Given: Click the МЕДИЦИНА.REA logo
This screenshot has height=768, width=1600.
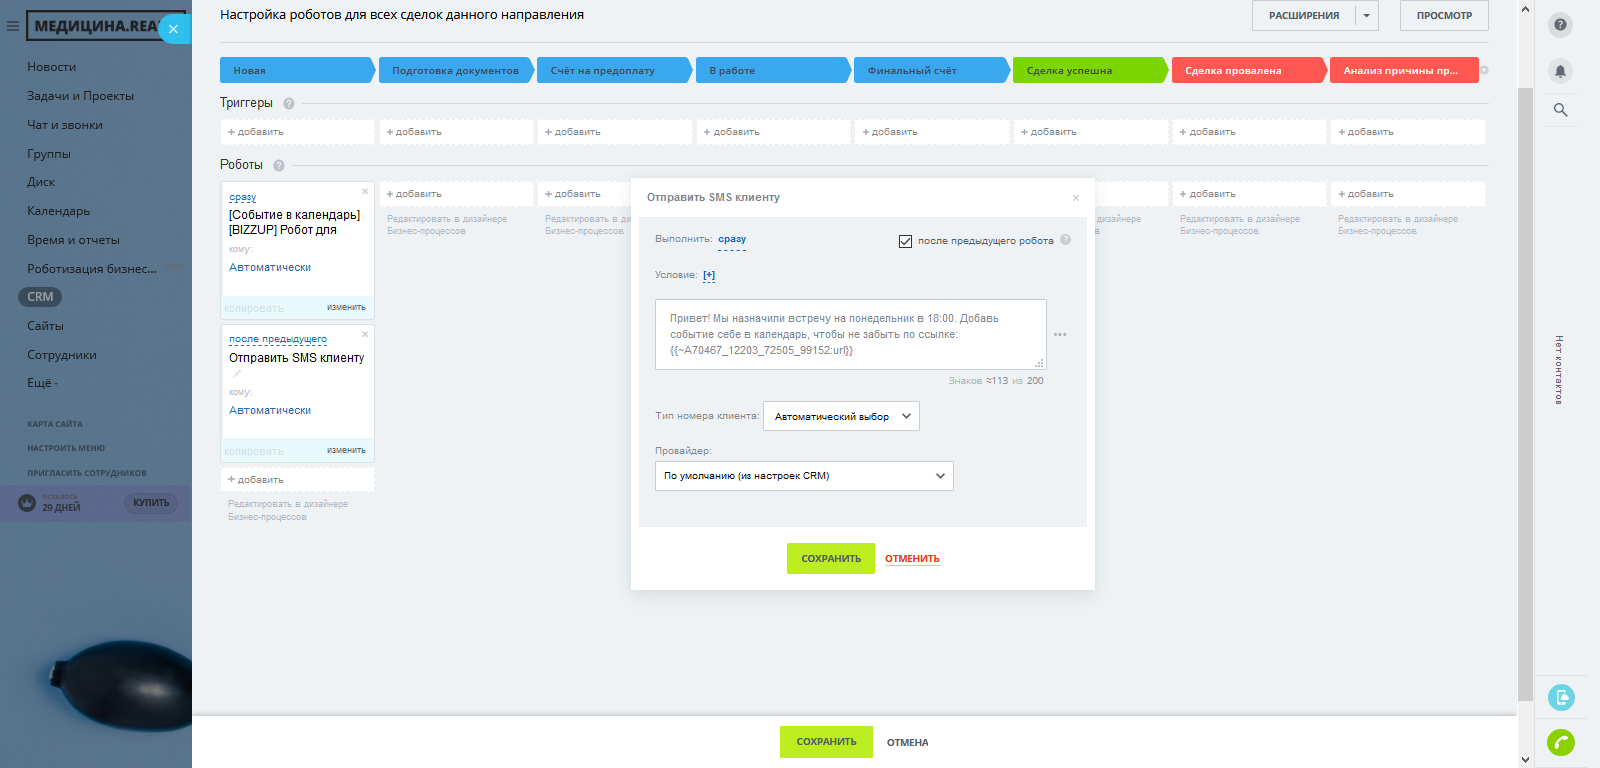Looking at the screenshot, I should pyautogui.click(x=92, y=26).
